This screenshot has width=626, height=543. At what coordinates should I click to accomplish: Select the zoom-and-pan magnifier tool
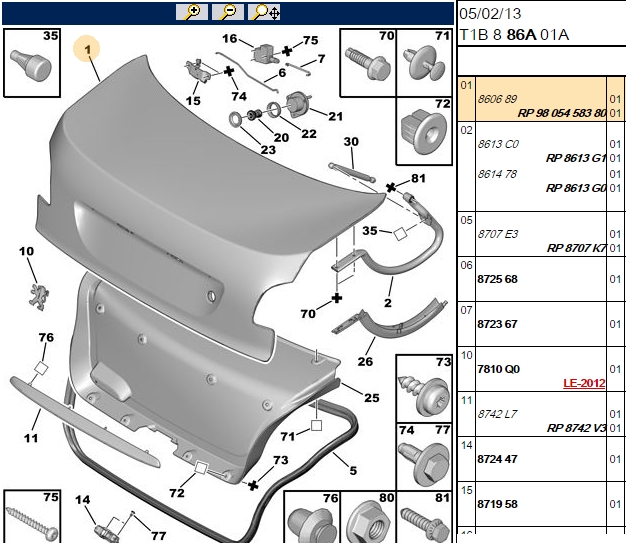[264, 12]
